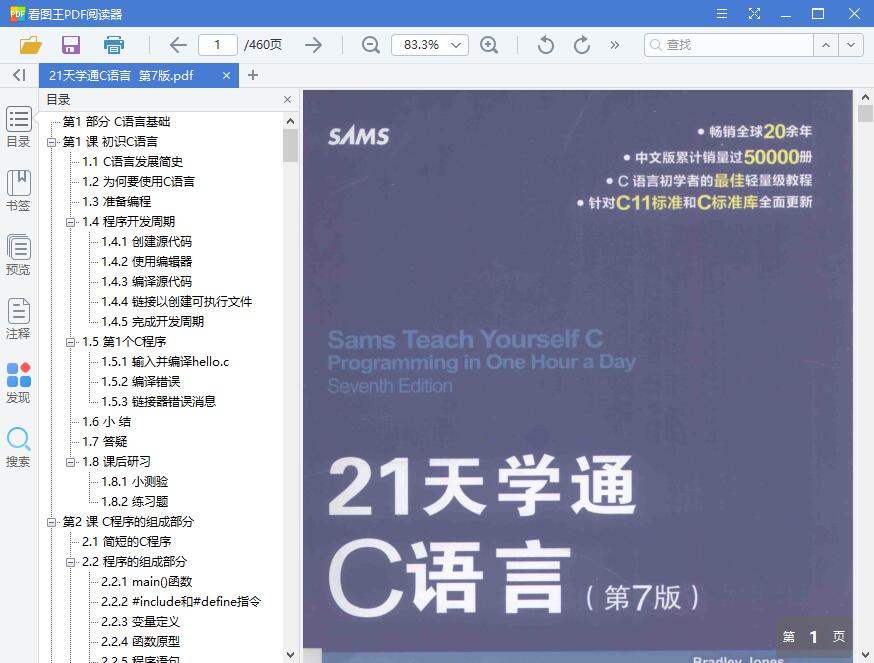
Task: Jump to 2.2.2 #include和#define指令
Action: [181, 602]
